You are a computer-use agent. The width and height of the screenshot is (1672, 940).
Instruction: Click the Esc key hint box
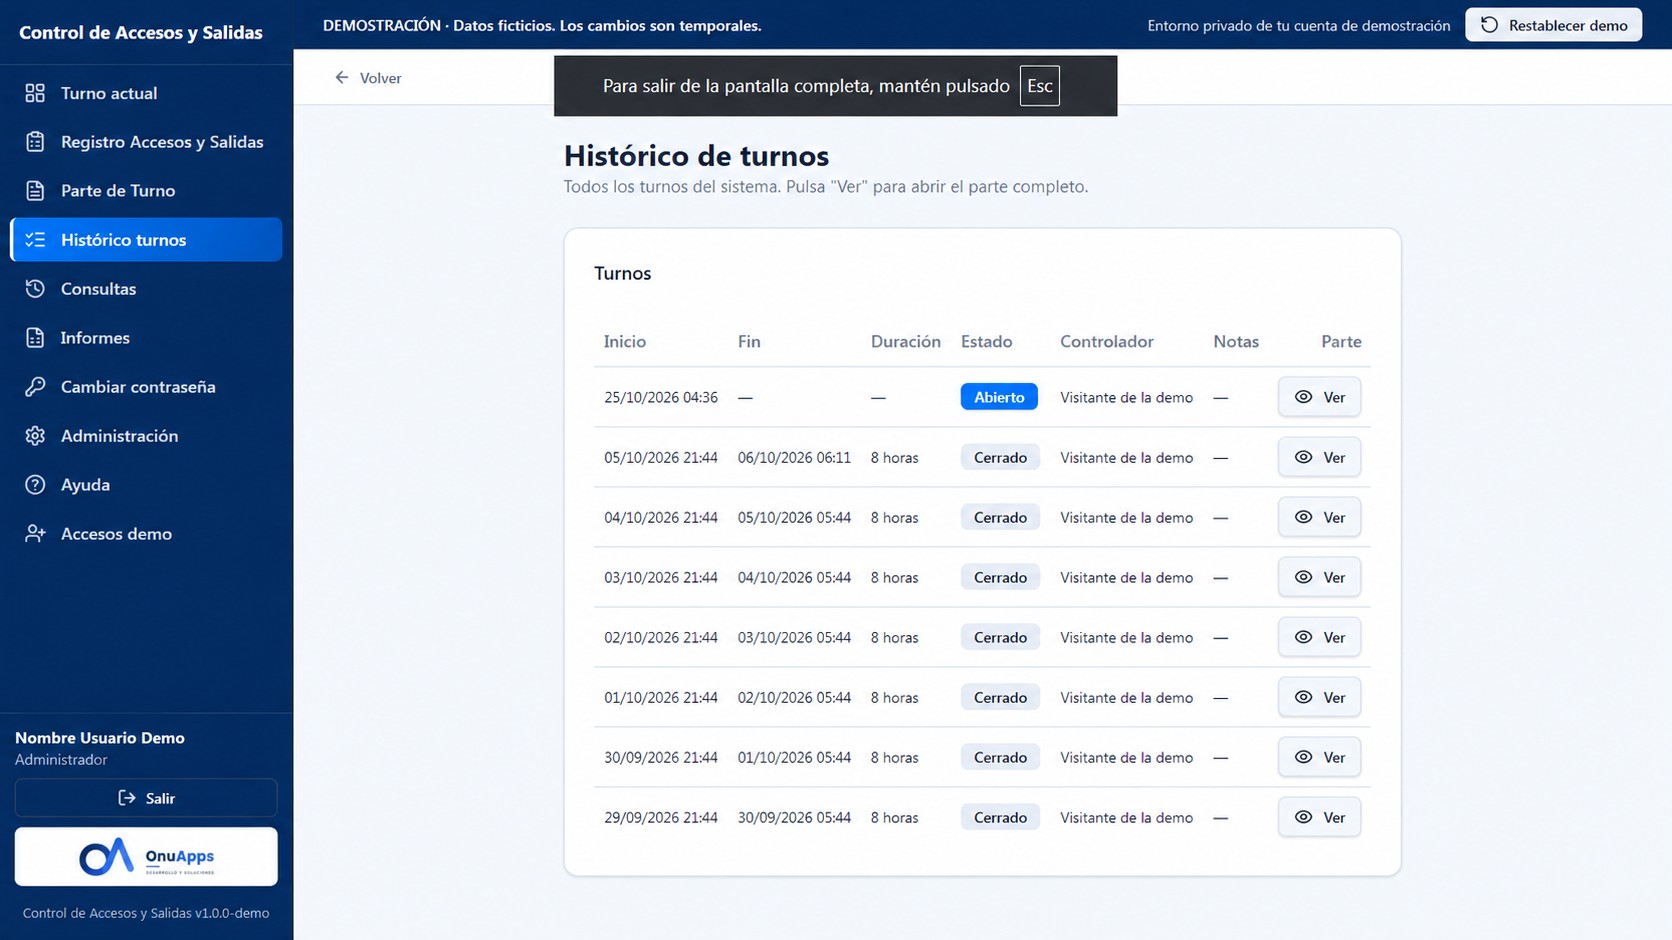pyautogui.click(x=1040, y=86)
